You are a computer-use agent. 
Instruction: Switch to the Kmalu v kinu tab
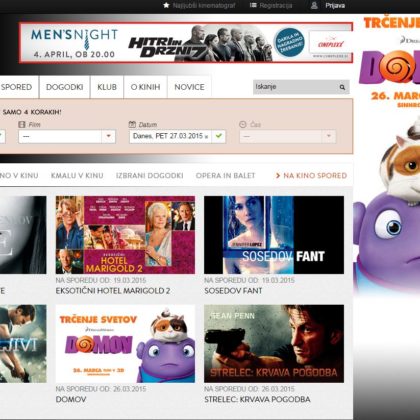[x=77, y=175]
